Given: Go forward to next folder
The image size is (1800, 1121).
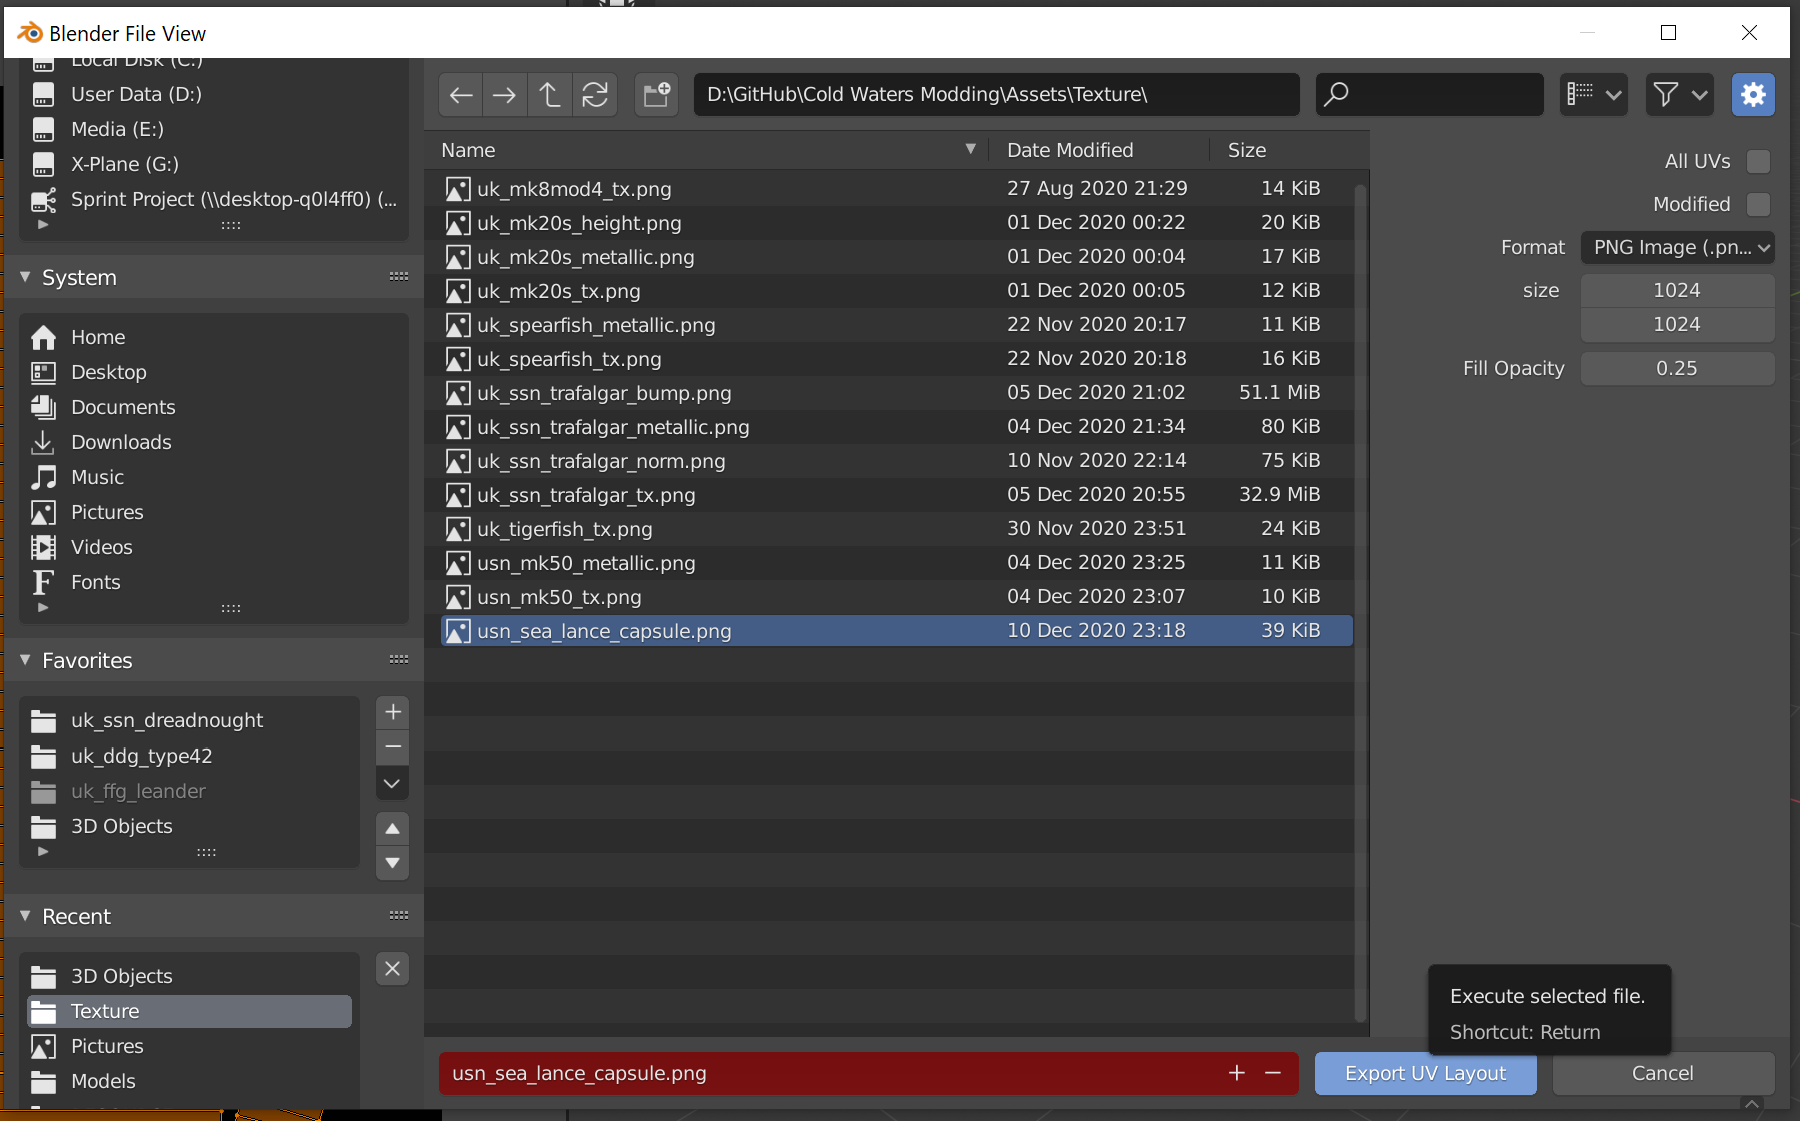Looking at the screenshot, I should pyautogui.click(x=505, y=95).
